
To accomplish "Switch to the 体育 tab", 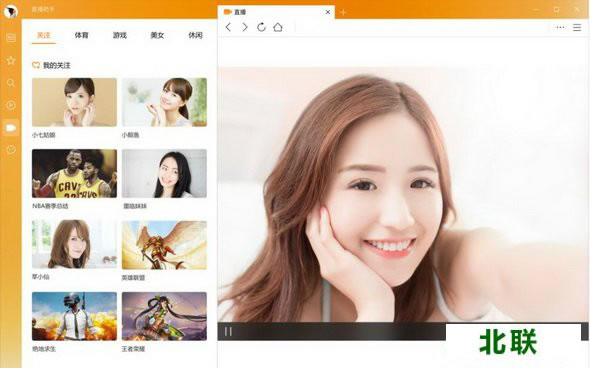I will click(x=81, y=35).
